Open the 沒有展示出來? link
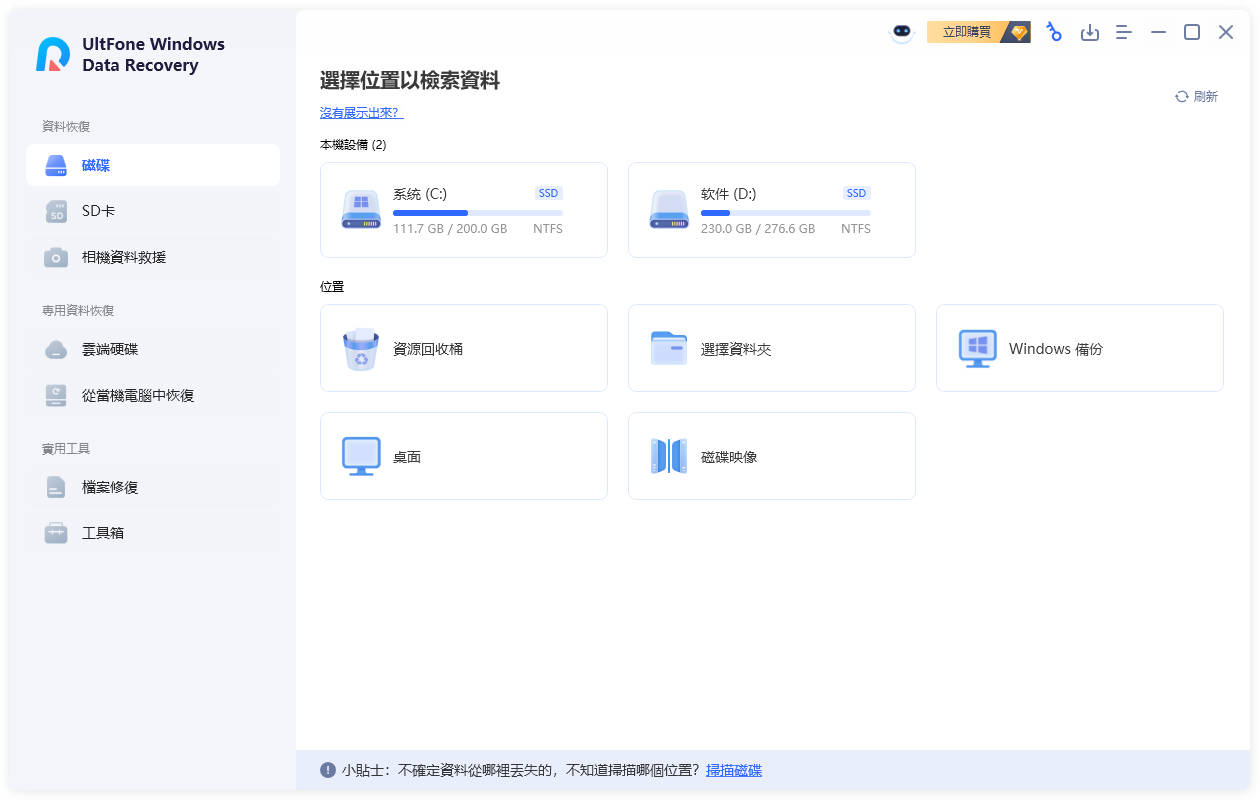This screenshot has width=1260, height=800. pos(360,112)
